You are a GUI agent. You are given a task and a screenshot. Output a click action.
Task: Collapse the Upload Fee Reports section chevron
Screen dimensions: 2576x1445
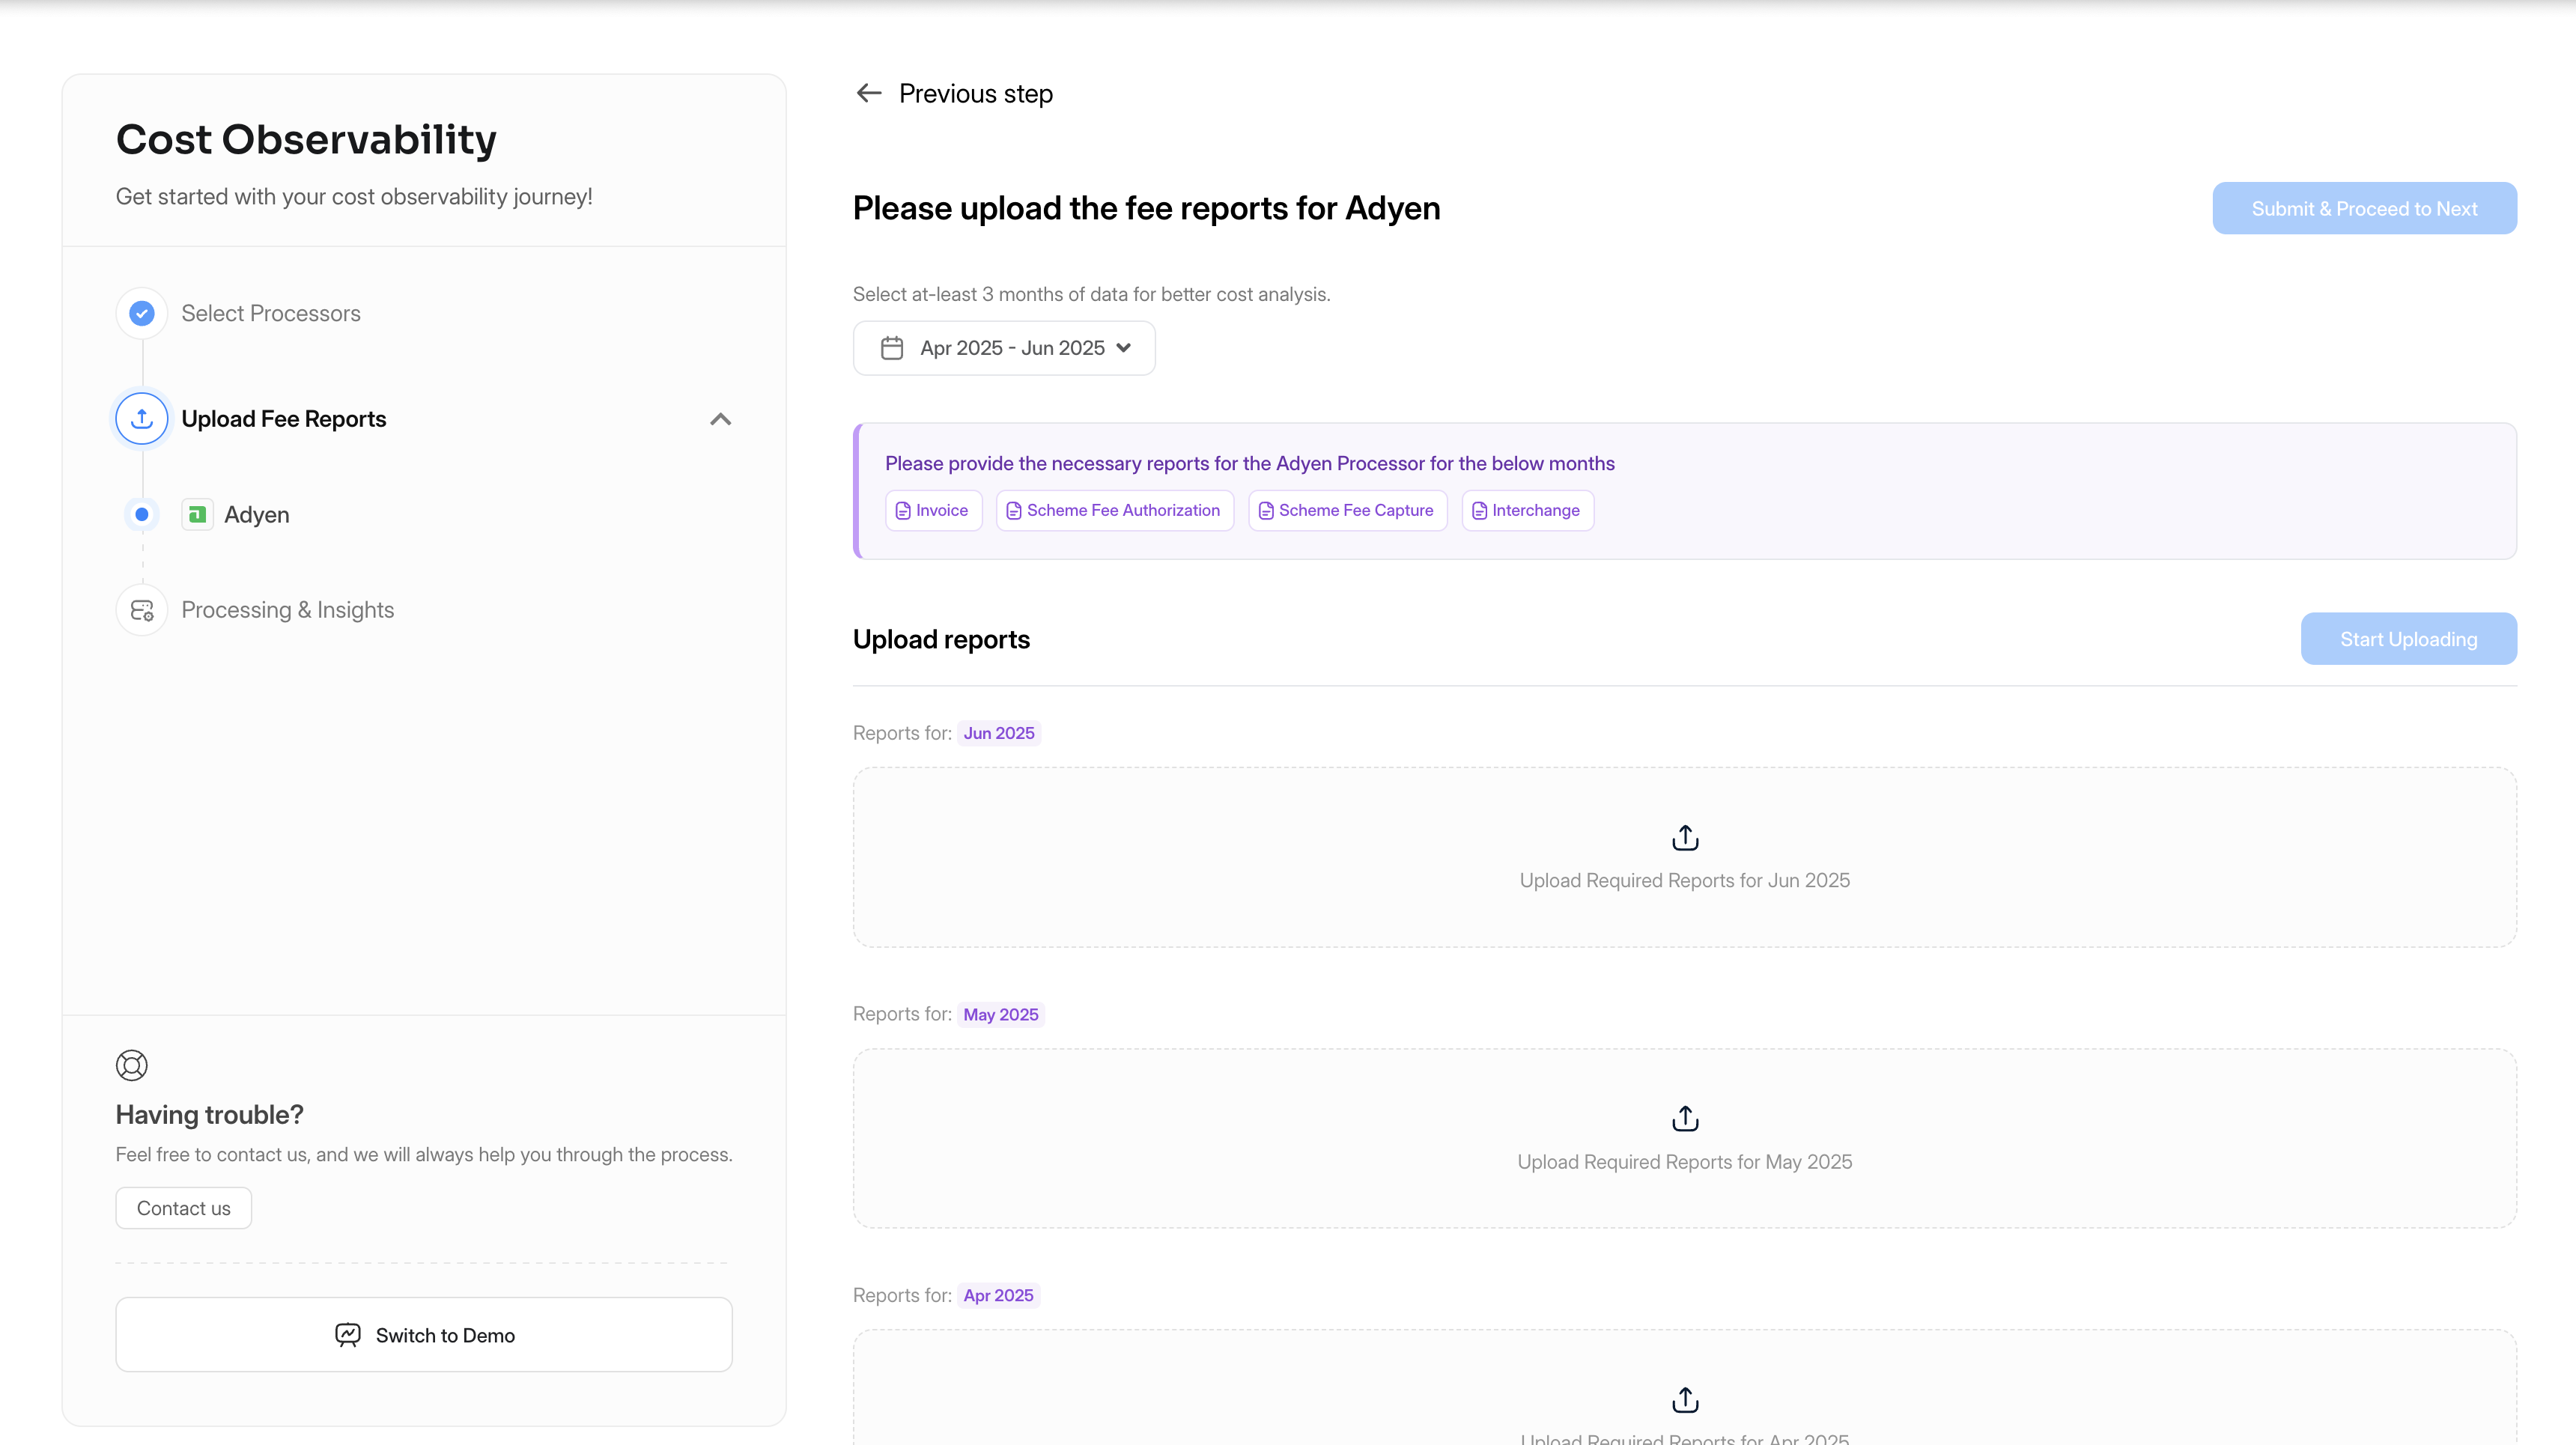pyautogui.click(x=720, y=419)
